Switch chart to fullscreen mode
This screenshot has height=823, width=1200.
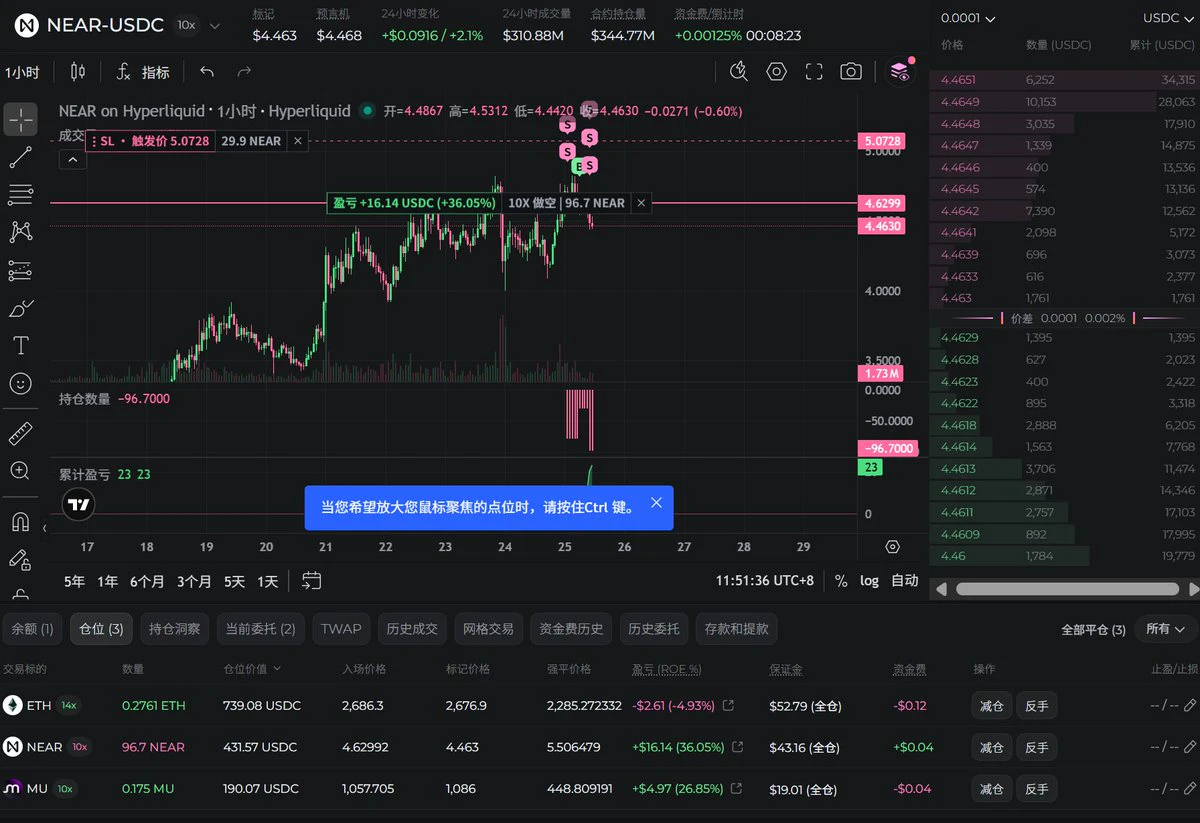tap(814, 71)
